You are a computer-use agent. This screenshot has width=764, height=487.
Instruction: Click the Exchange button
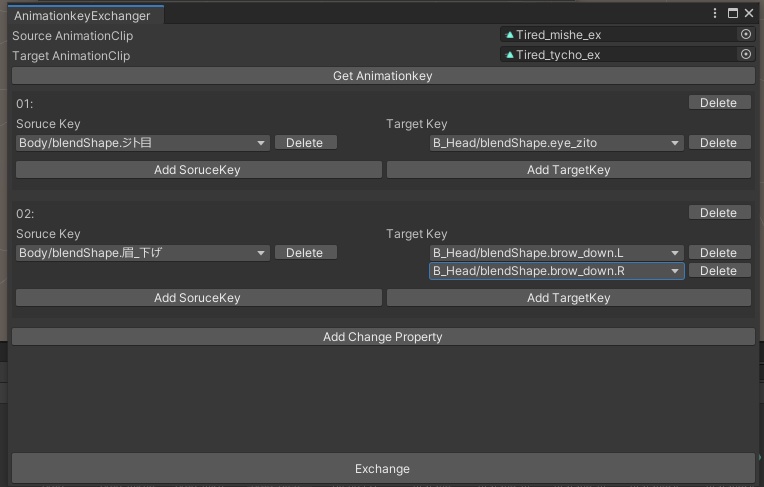[x=383, y=468]
